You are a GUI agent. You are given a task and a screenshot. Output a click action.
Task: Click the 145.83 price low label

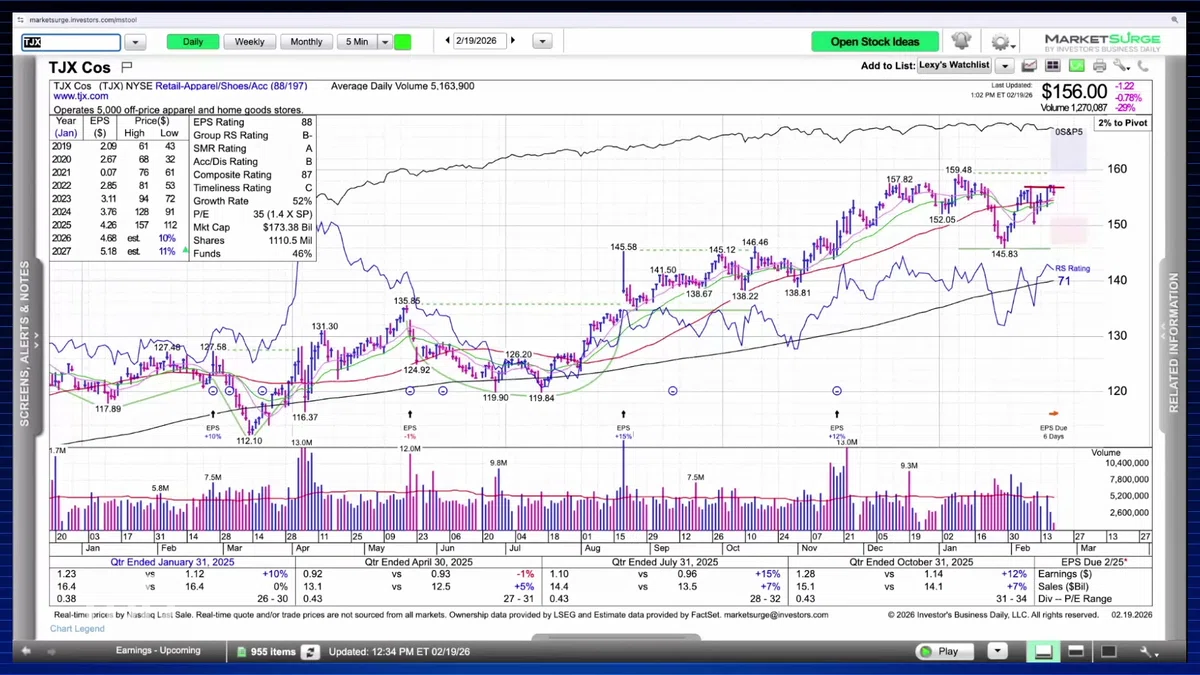coord(1004,255)
